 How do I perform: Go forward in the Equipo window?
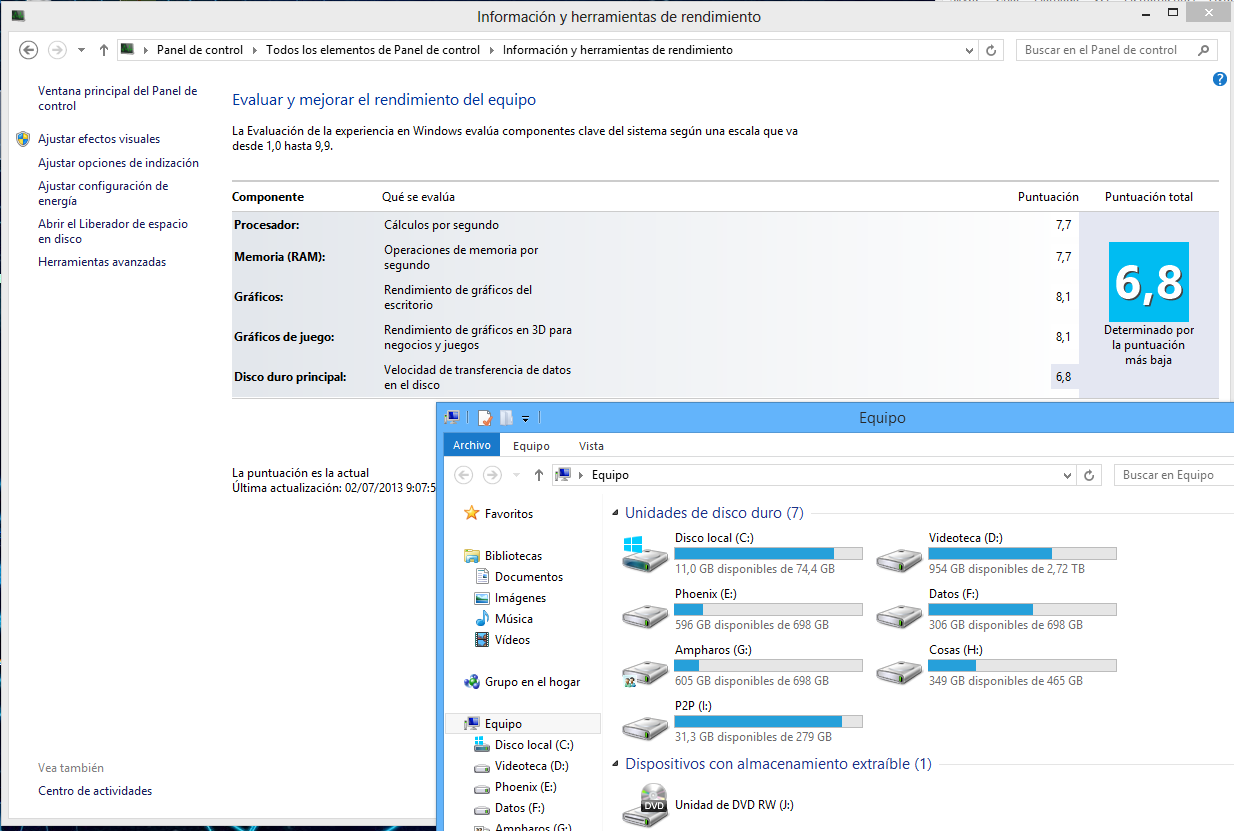(x=492, y=475)
